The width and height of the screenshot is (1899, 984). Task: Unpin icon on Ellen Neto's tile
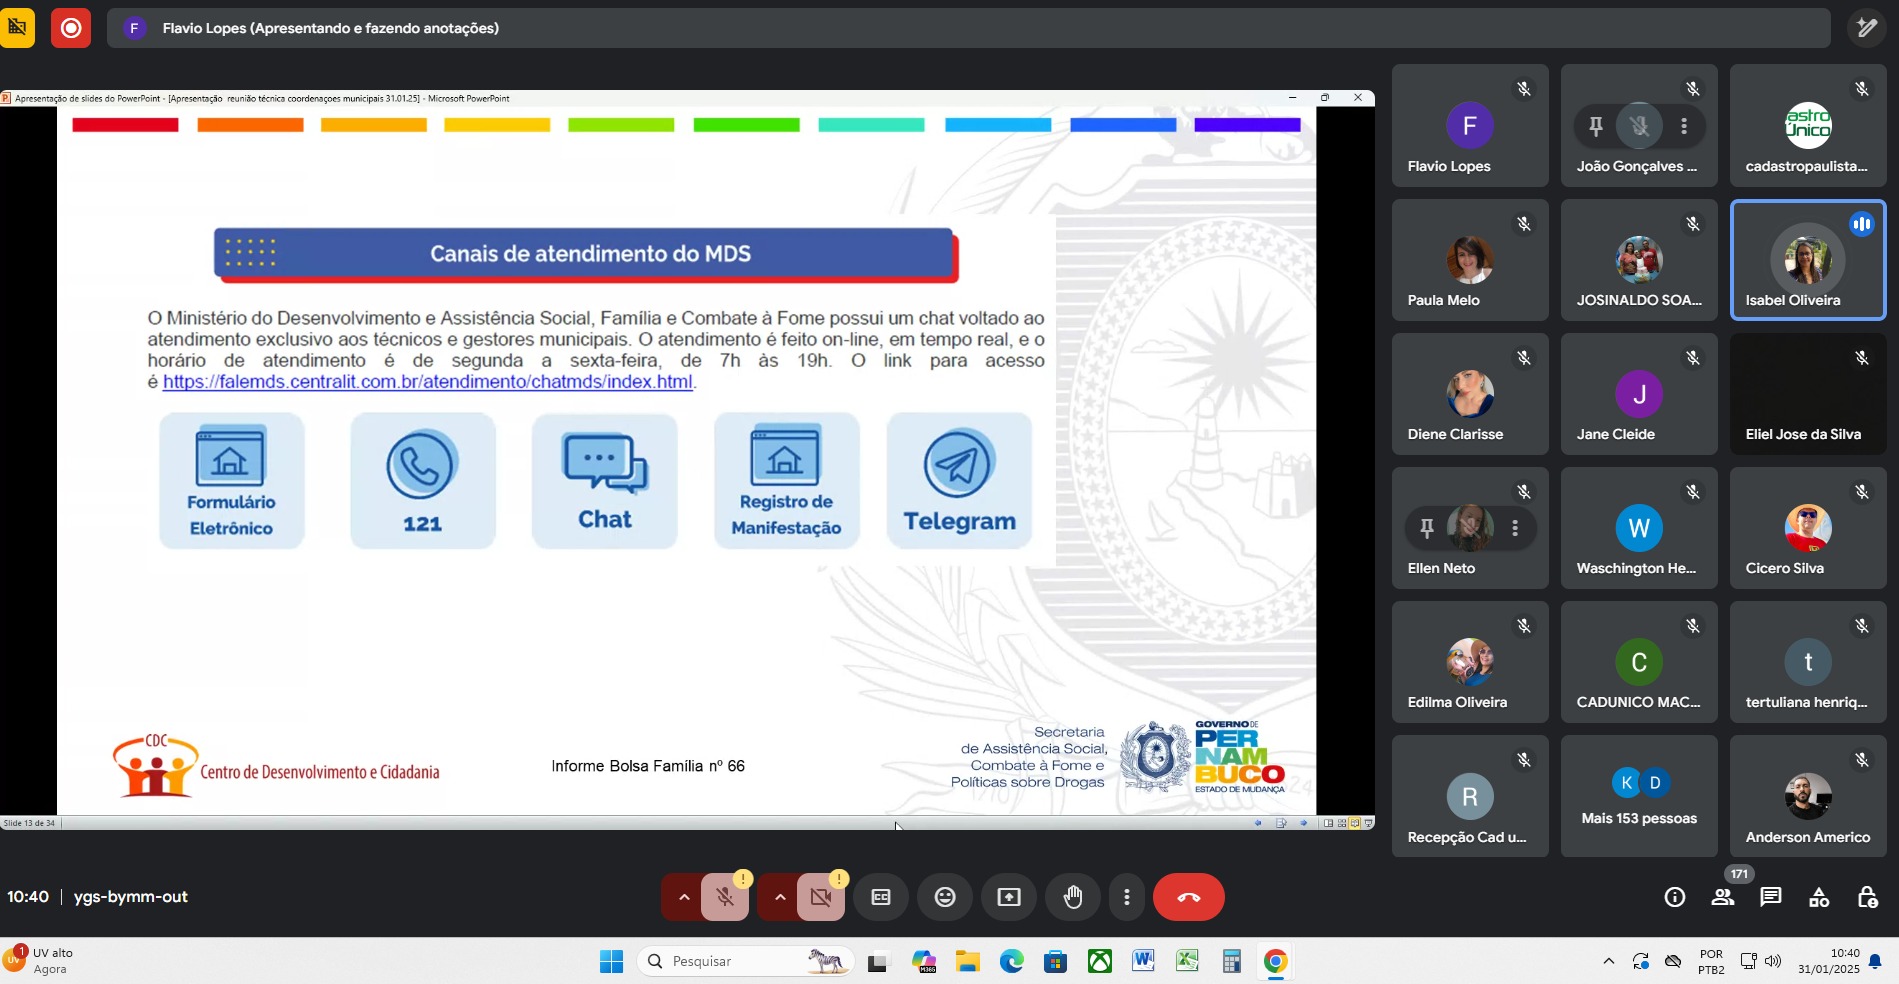pos(1427,528)
